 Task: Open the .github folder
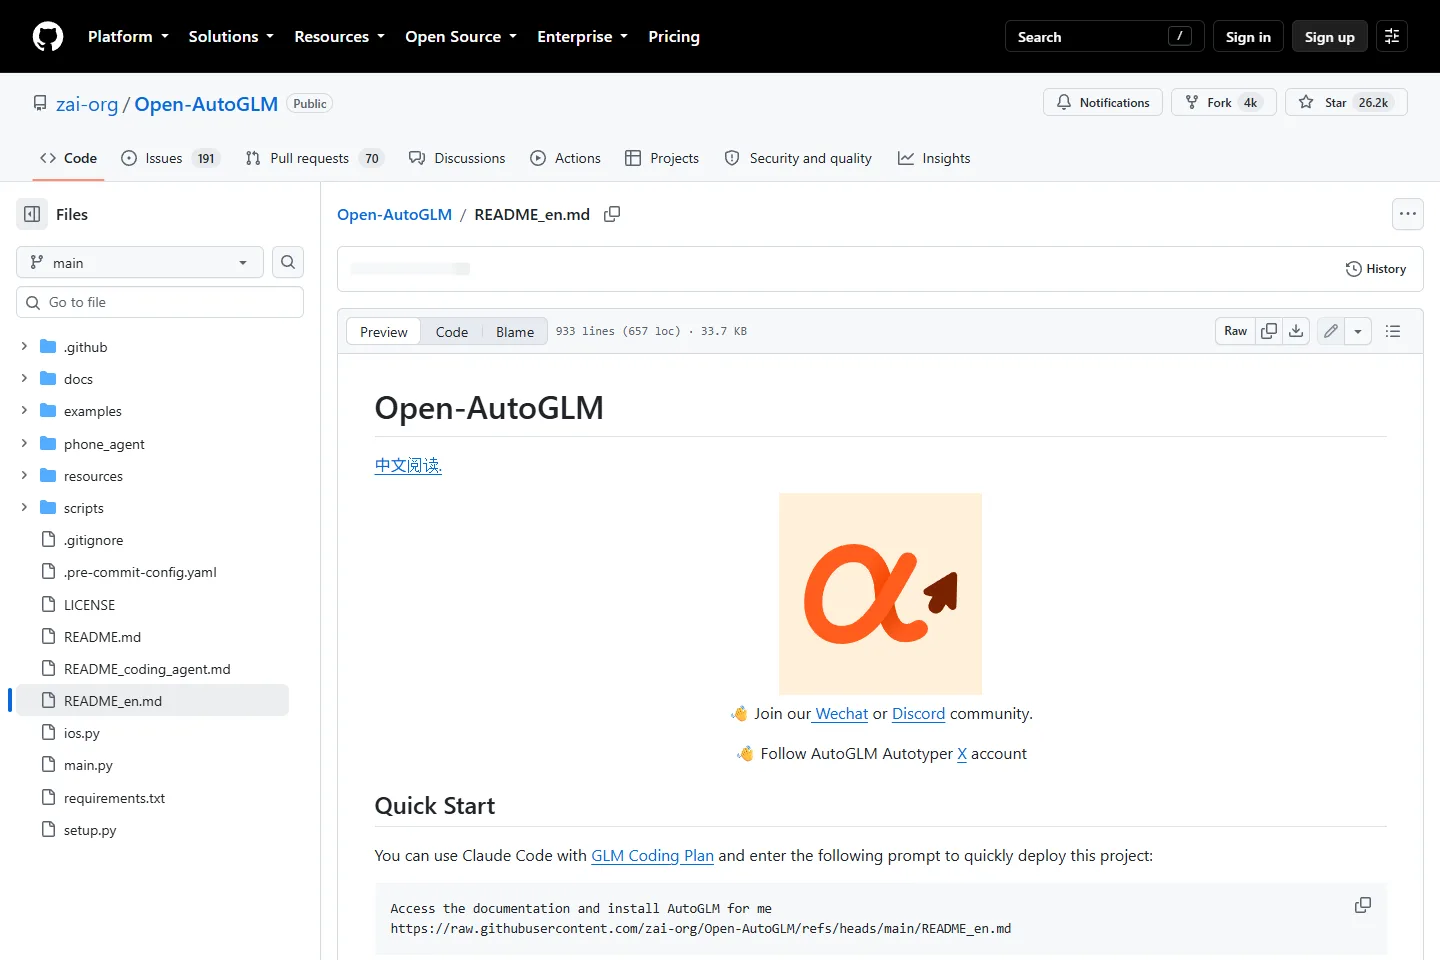(85, 347)
